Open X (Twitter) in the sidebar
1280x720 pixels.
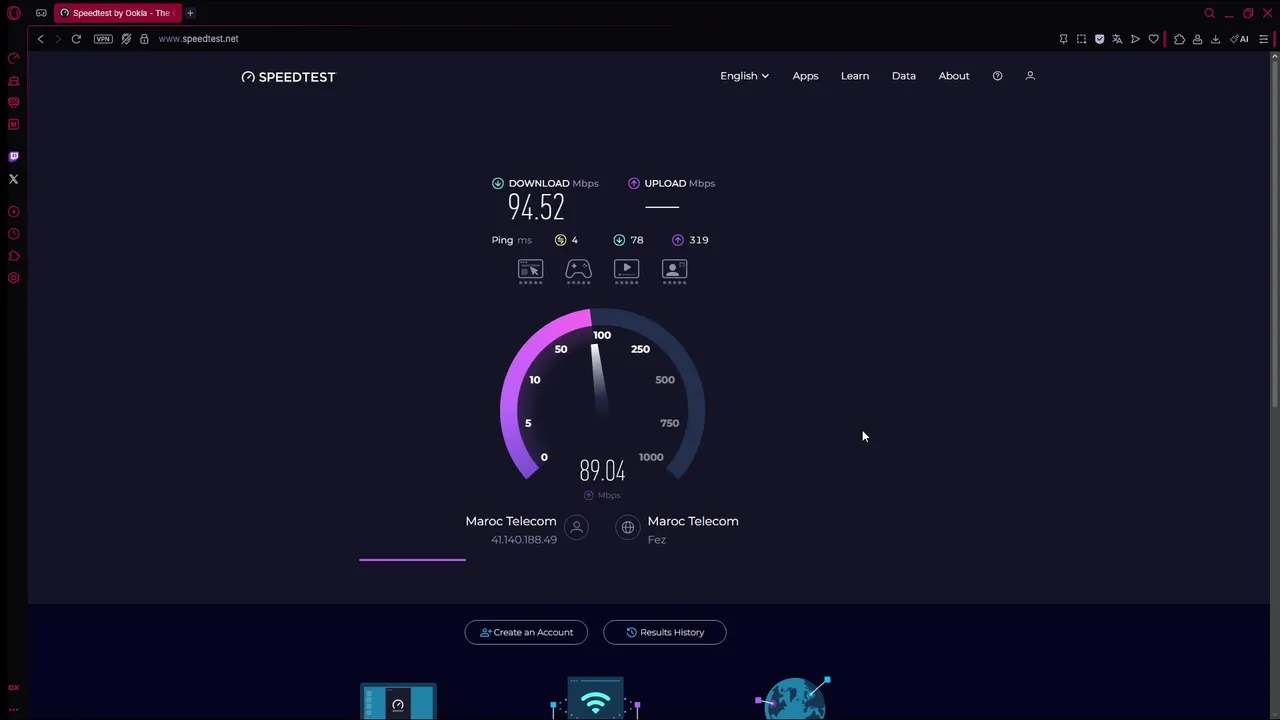point(14,179)
